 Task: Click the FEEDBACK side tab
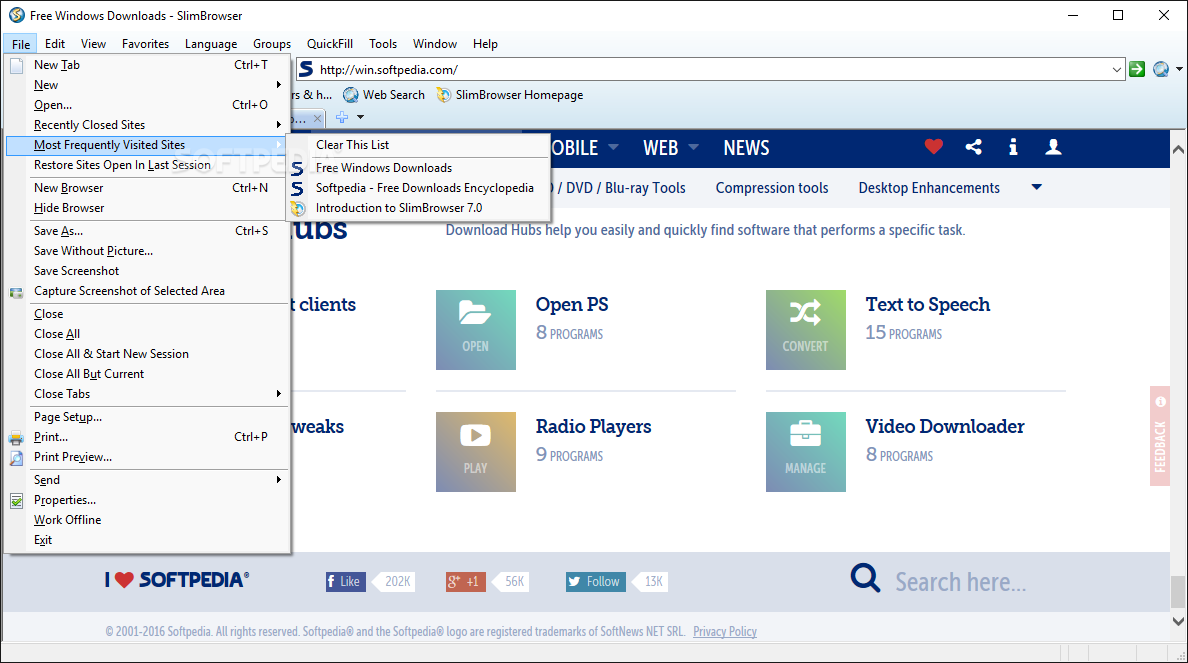pyautogui.click(x=1160, y=436)
